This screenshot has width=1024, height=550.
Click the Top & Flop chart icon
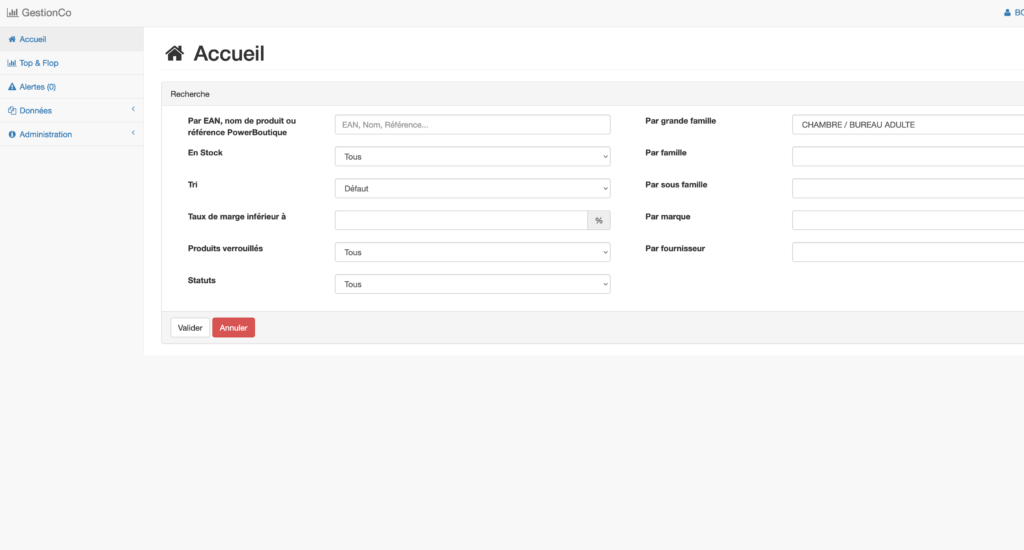coord(12,63)
